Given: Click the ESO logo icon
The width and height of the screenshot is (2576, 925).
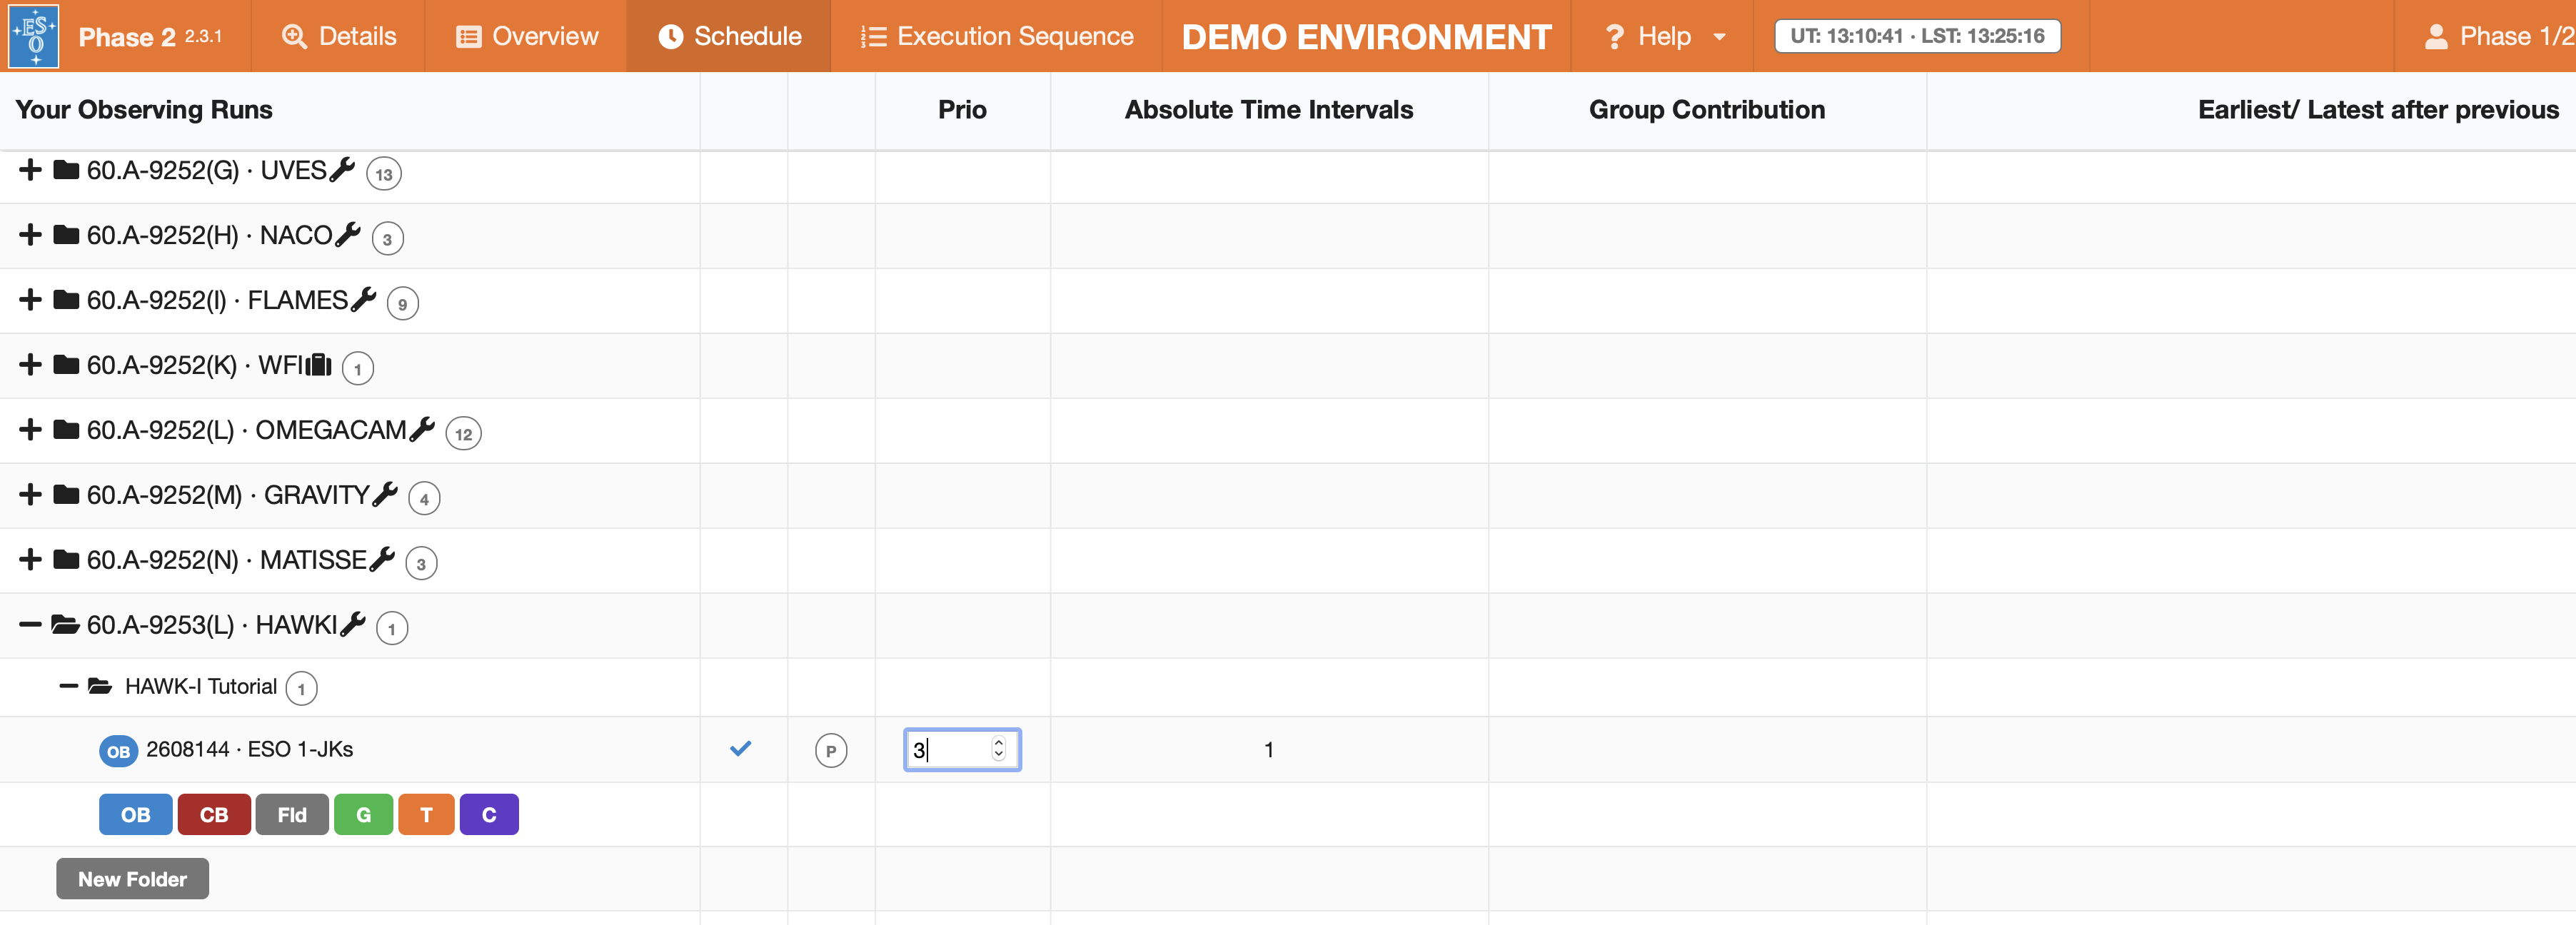Looking at the screenshot, I should pos(34,36).
